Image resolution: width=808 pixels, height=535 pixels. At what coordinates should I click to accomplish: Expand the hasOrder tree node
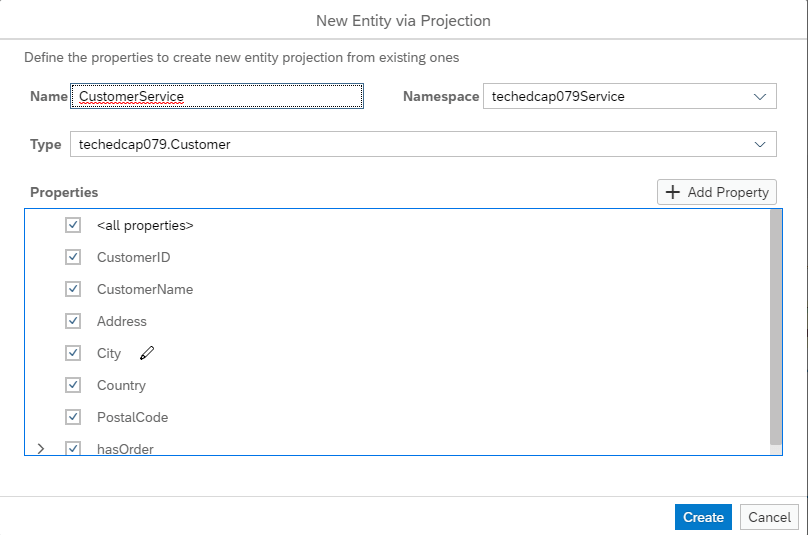(x=41, y=449)
